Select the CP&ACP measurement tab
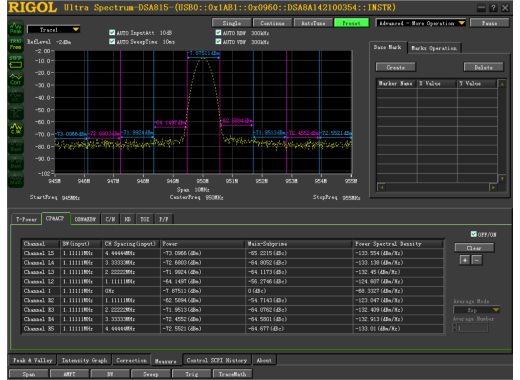 click(55, 218)
